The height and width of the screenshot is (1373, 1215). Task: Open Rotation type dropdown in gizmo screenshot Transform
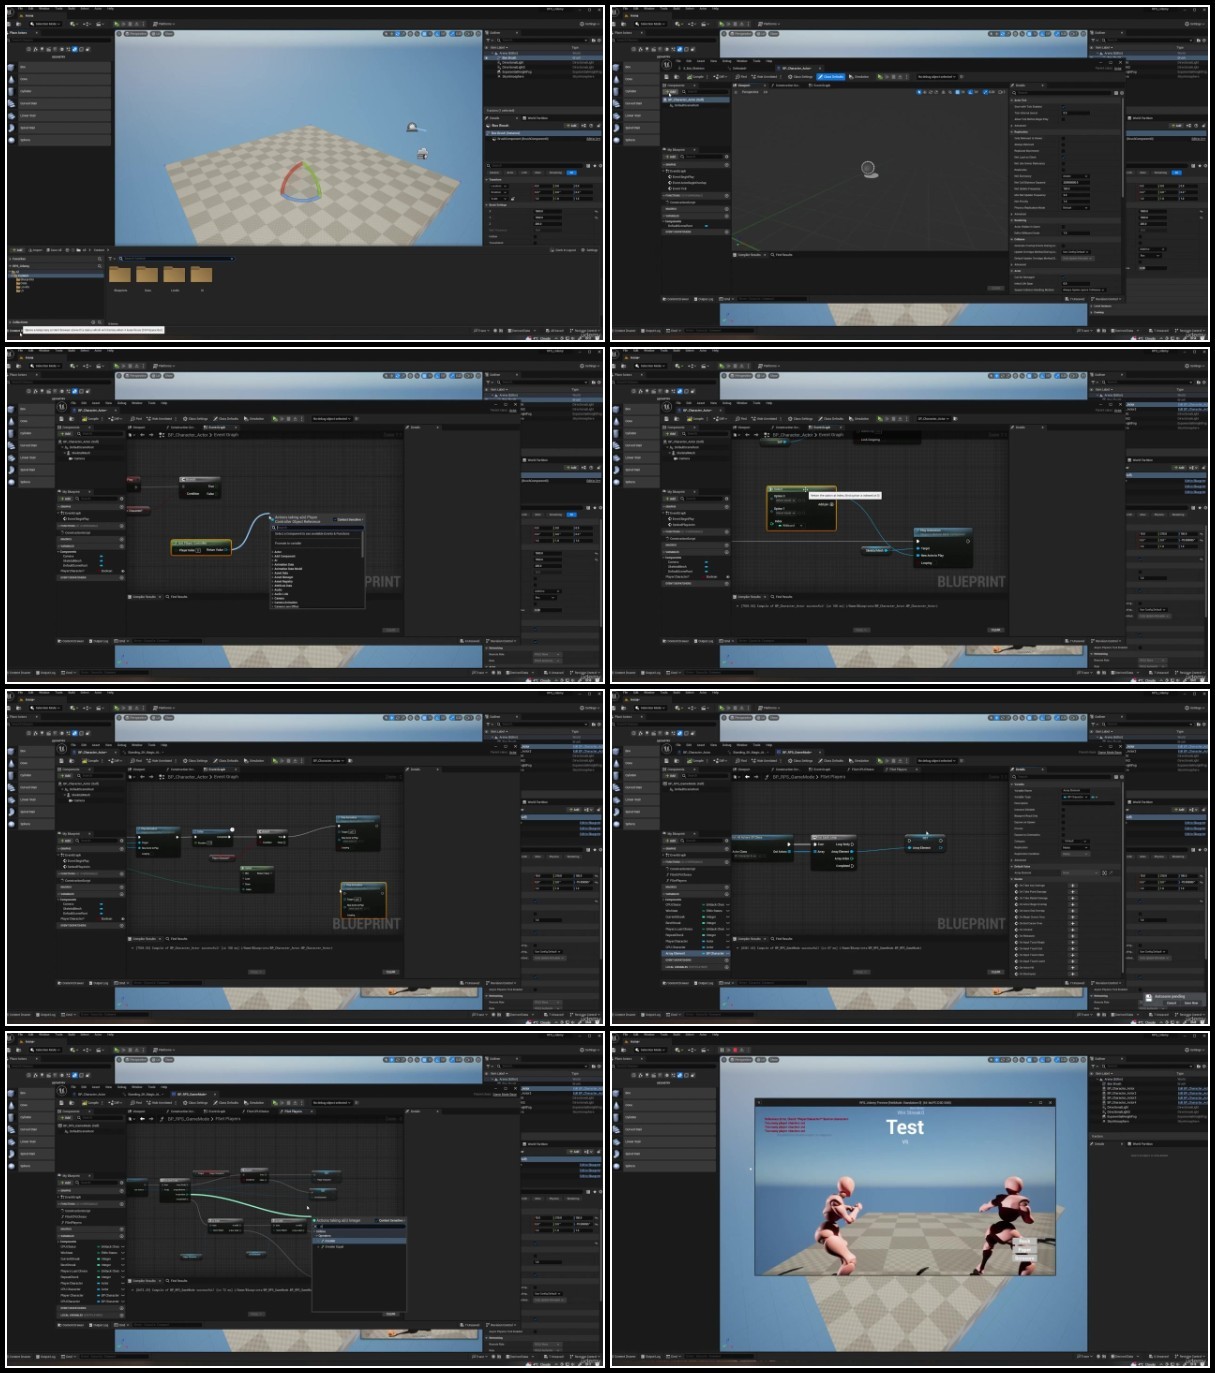click(x=499, y=192)
